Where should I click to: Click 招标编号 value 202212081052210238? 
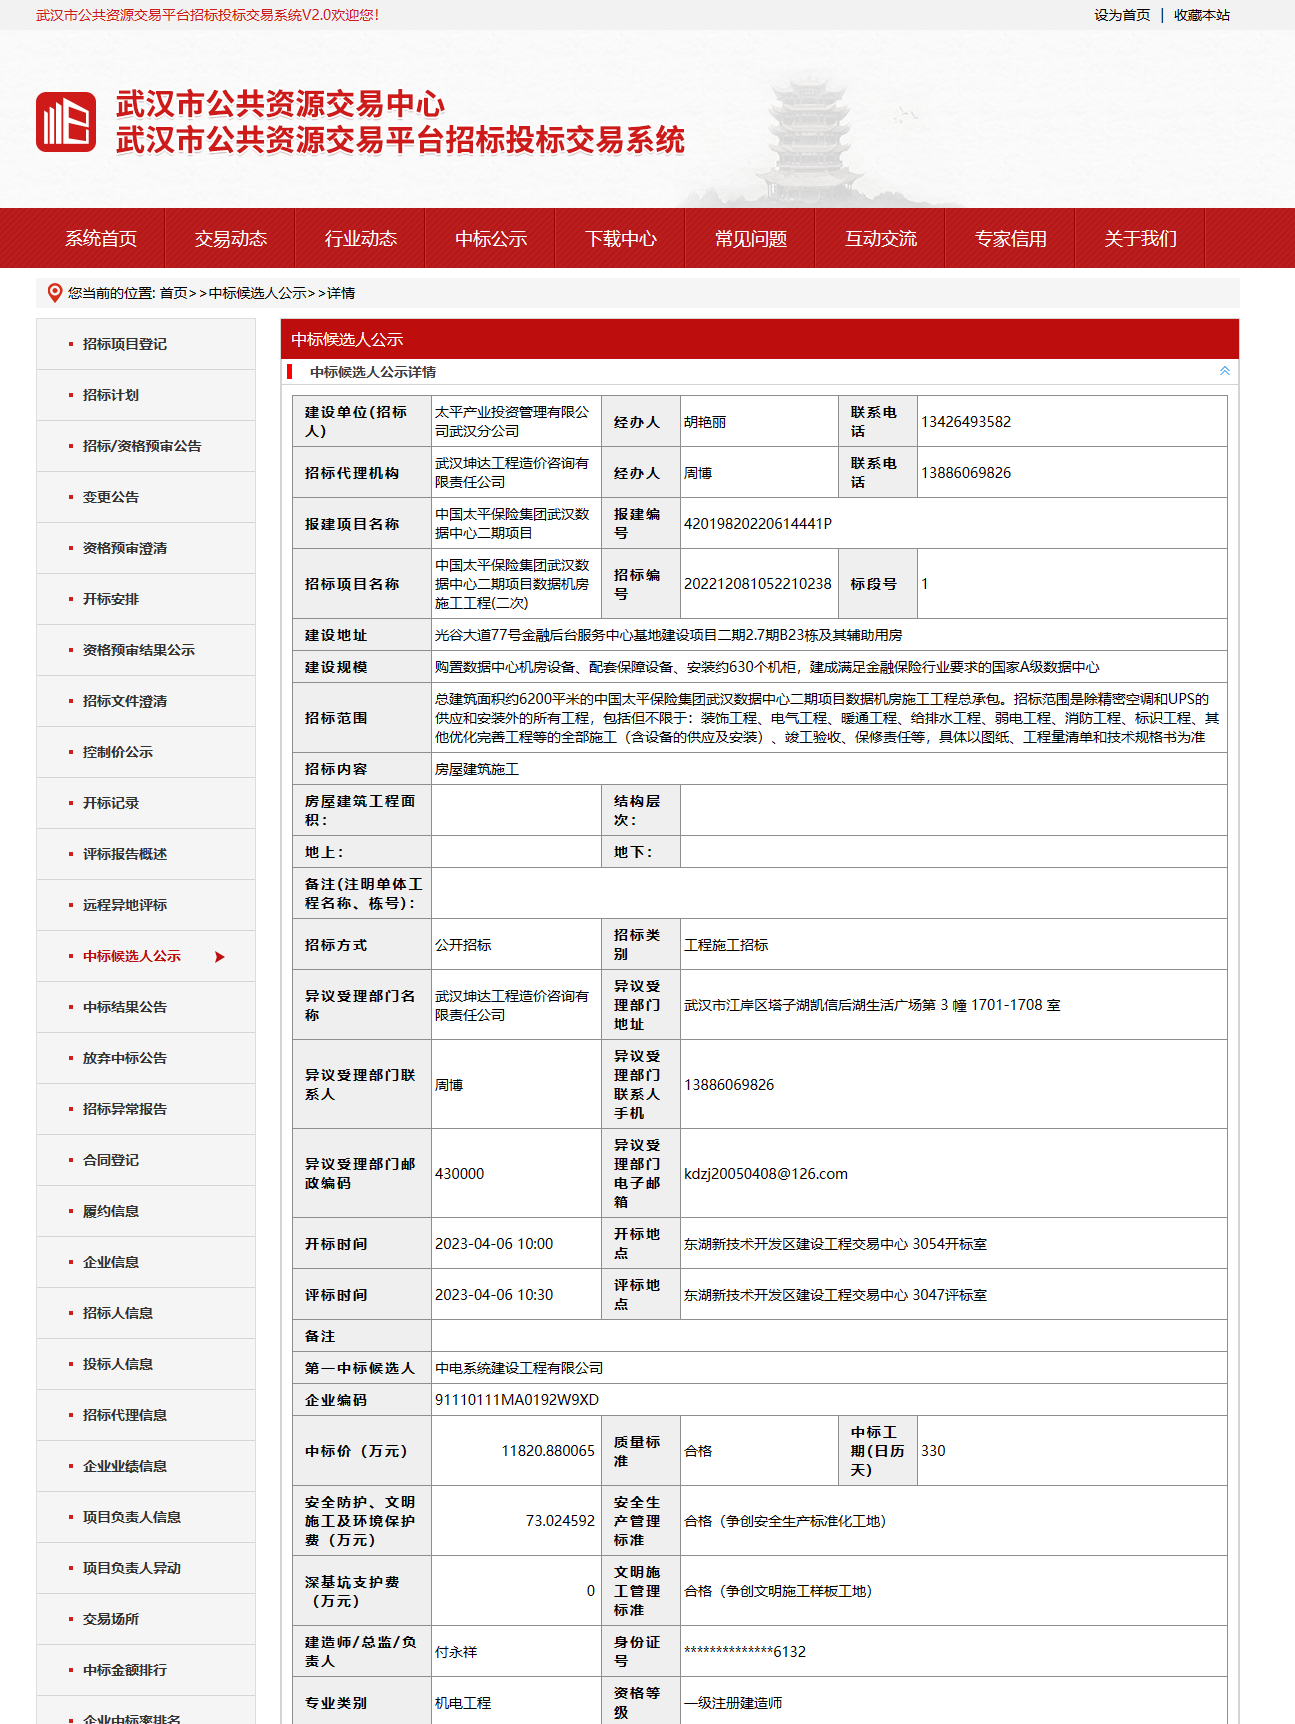tap(758, 584)
